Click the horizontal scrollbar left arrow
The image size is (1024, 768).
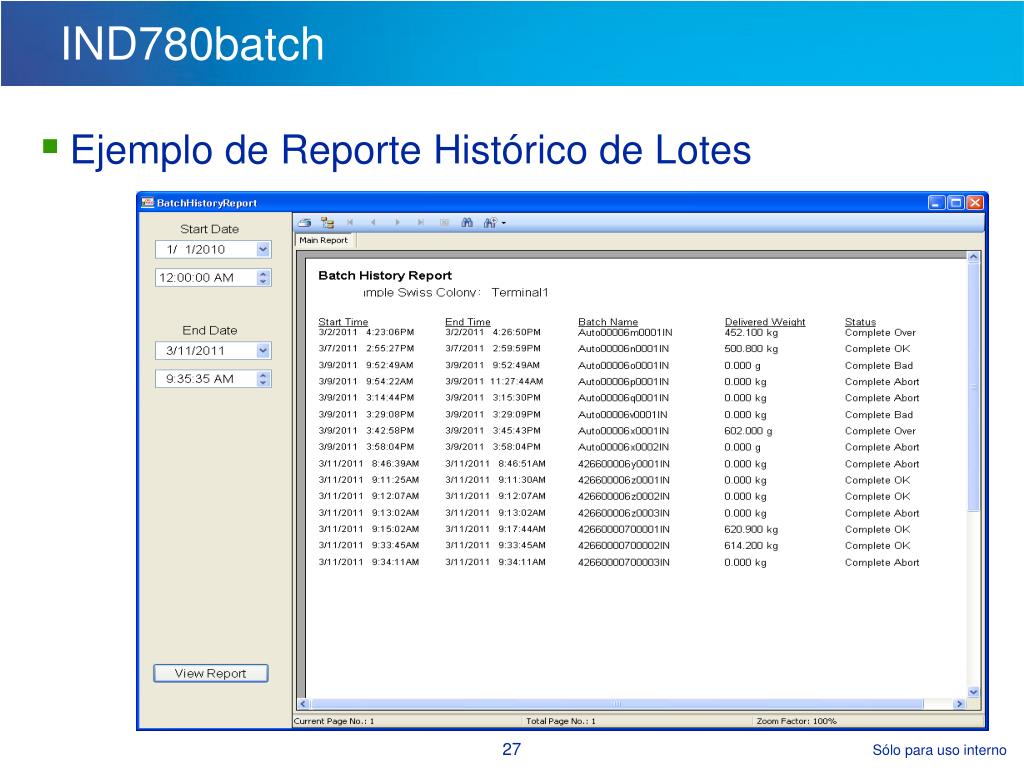(x=303, y=704)
